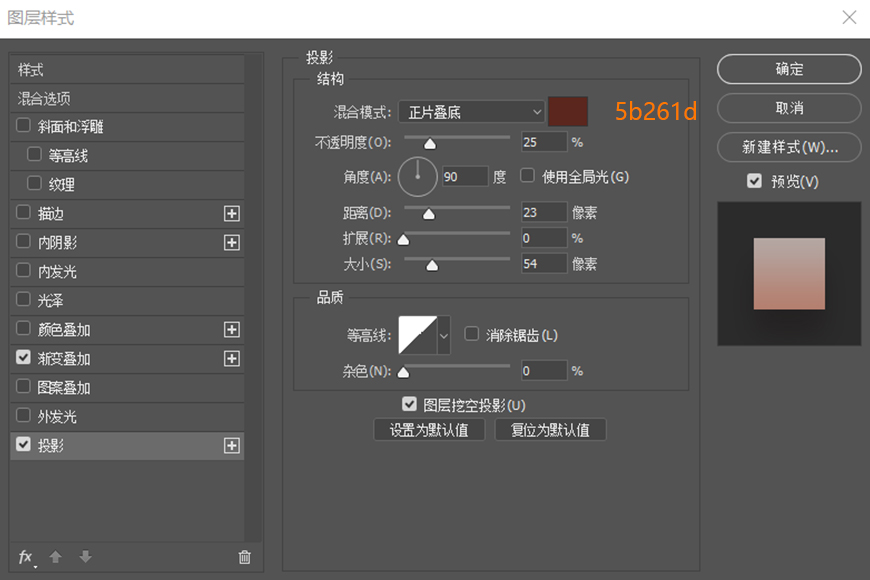
Task: Open the 混合模式 dropdown showing 正片叠底
Action: pyautogui.click(x=470, y=111)
